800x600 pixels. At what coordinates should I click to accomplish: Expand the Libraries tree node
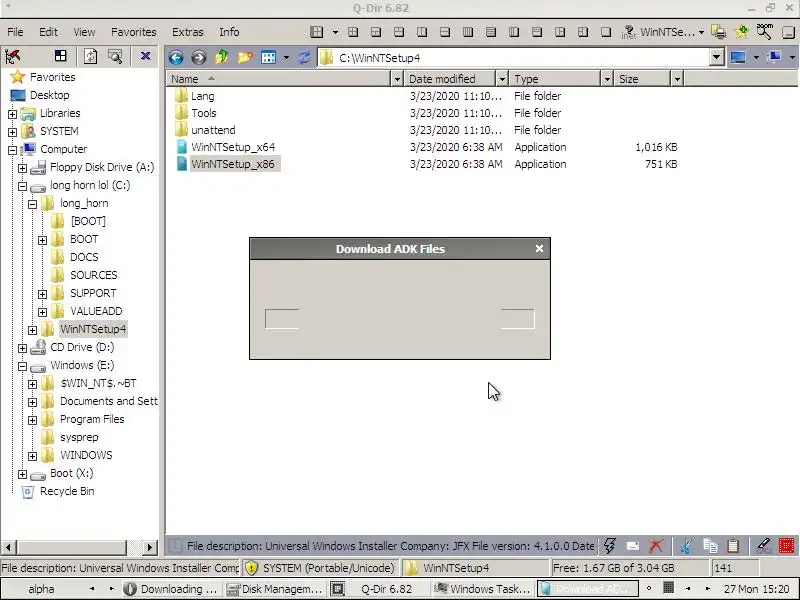[12, 114]
